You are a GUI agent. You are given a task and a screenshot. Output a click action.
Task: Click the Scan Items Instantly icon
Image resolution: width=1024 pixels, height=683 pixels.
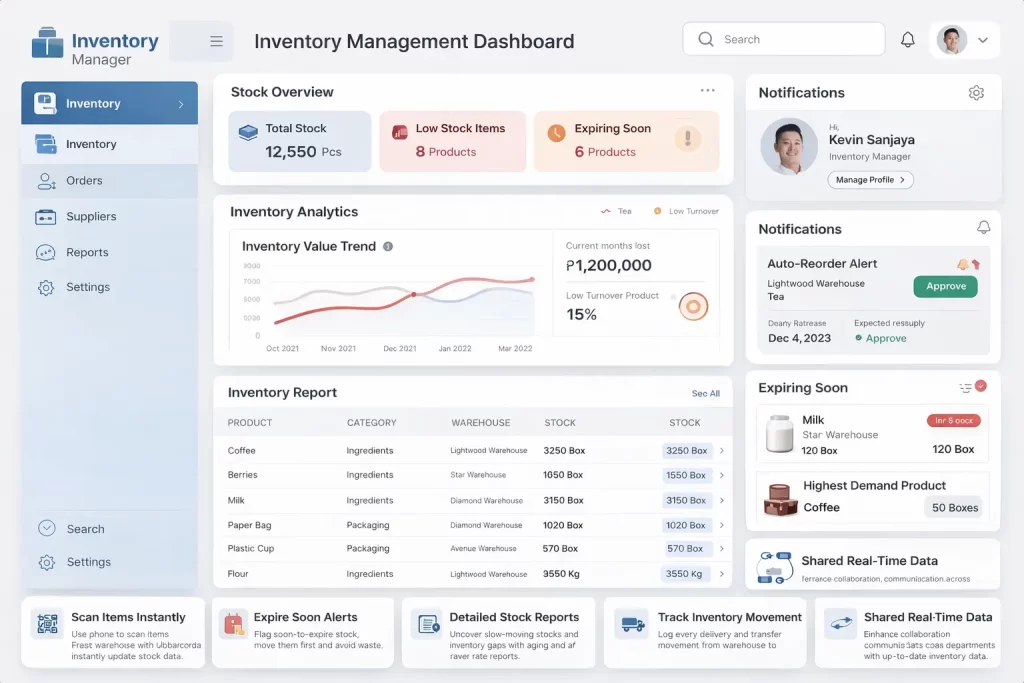coord(48,621)
